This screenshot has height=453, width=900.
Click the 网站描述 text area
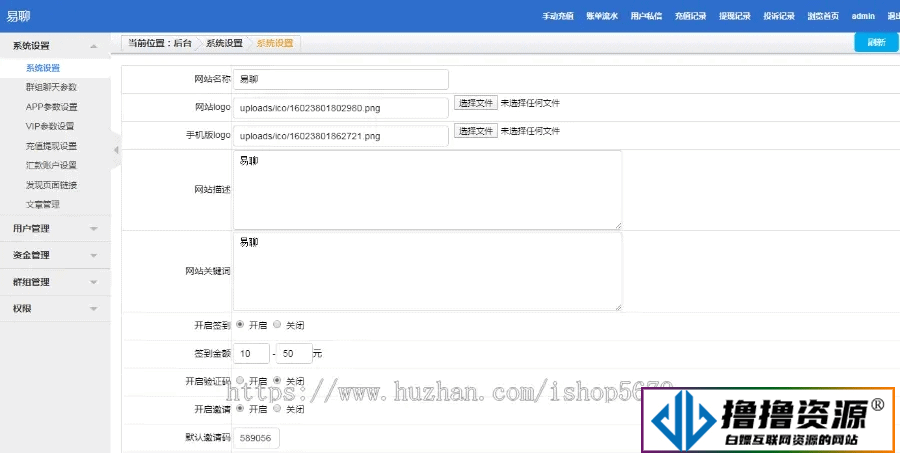point(428,190)
